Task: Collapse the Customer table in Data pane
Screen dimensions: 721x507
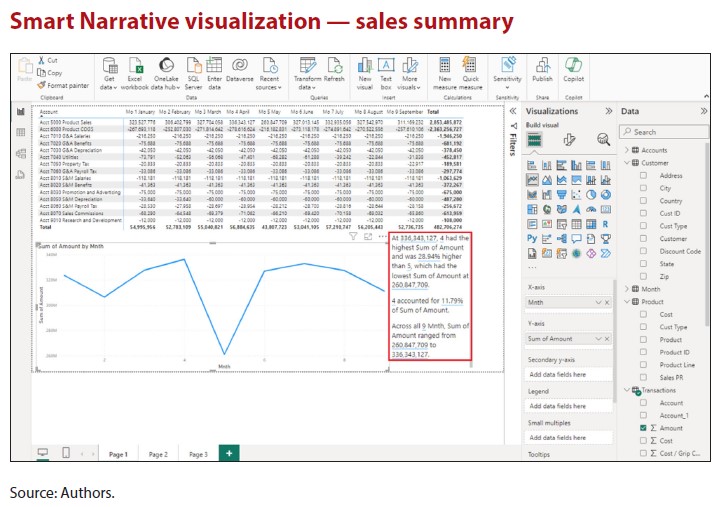Action: [x=627, y=162]
